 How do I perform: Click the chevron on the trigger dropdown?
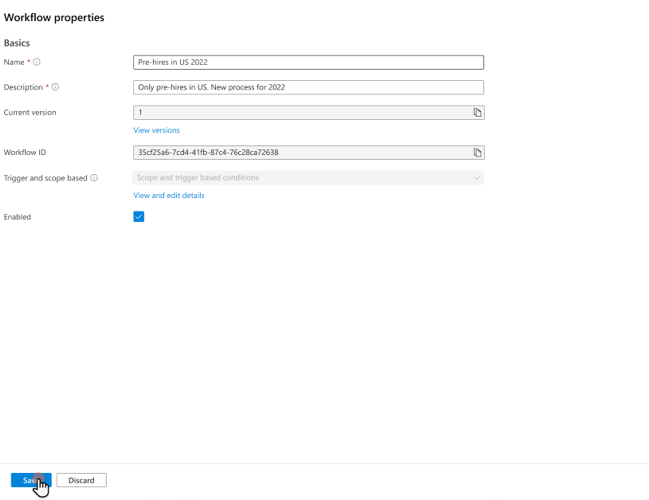click(477, 178)
